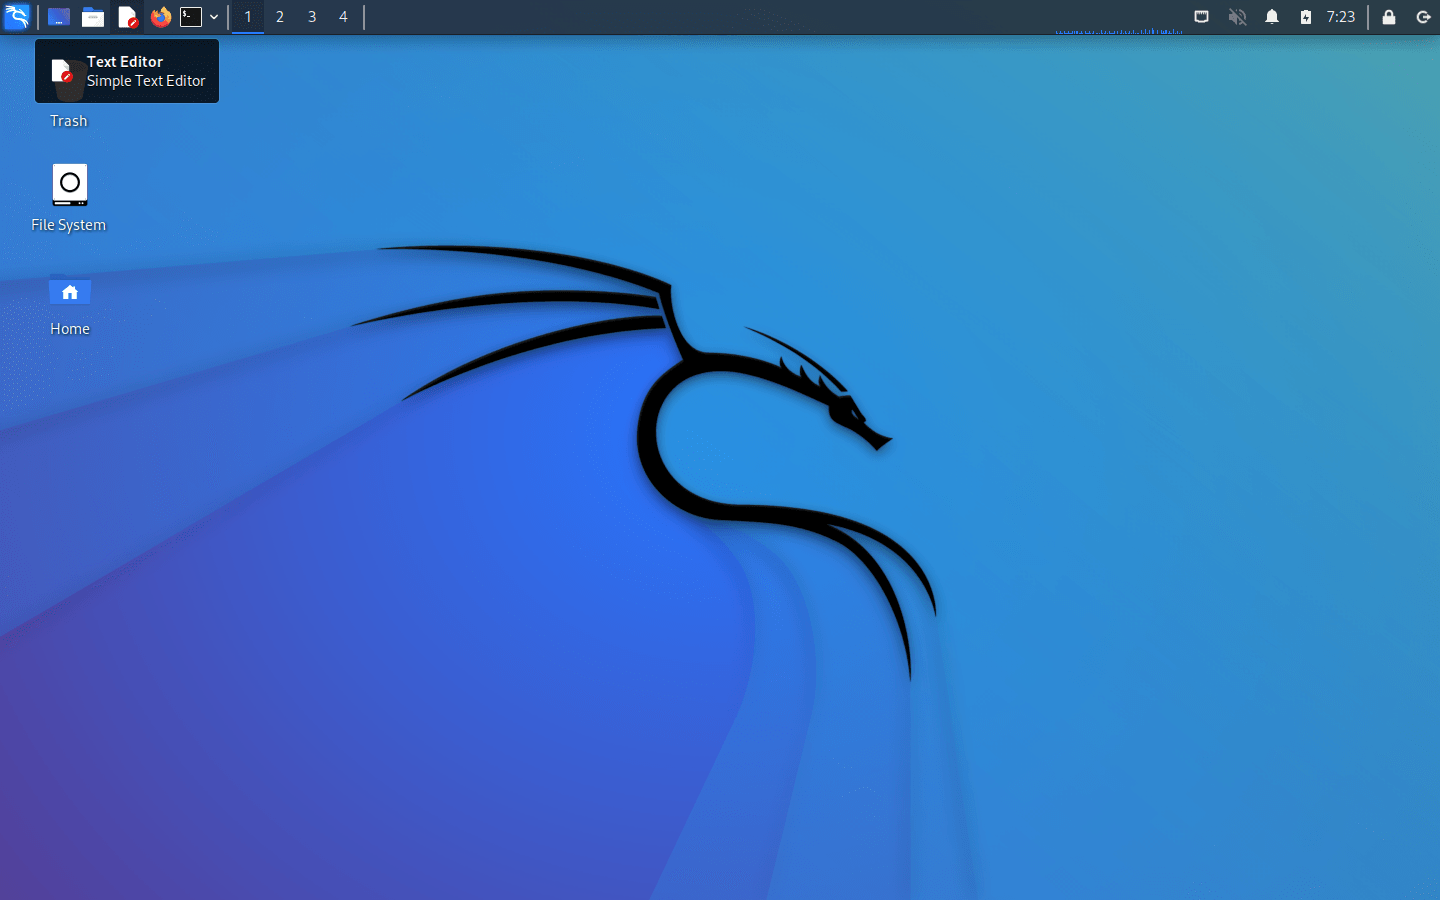Image resolution: width=1440 pixels, height=900 pixels.
Task: Launch the Text Editor panel icon
Action: coord(126,17)
